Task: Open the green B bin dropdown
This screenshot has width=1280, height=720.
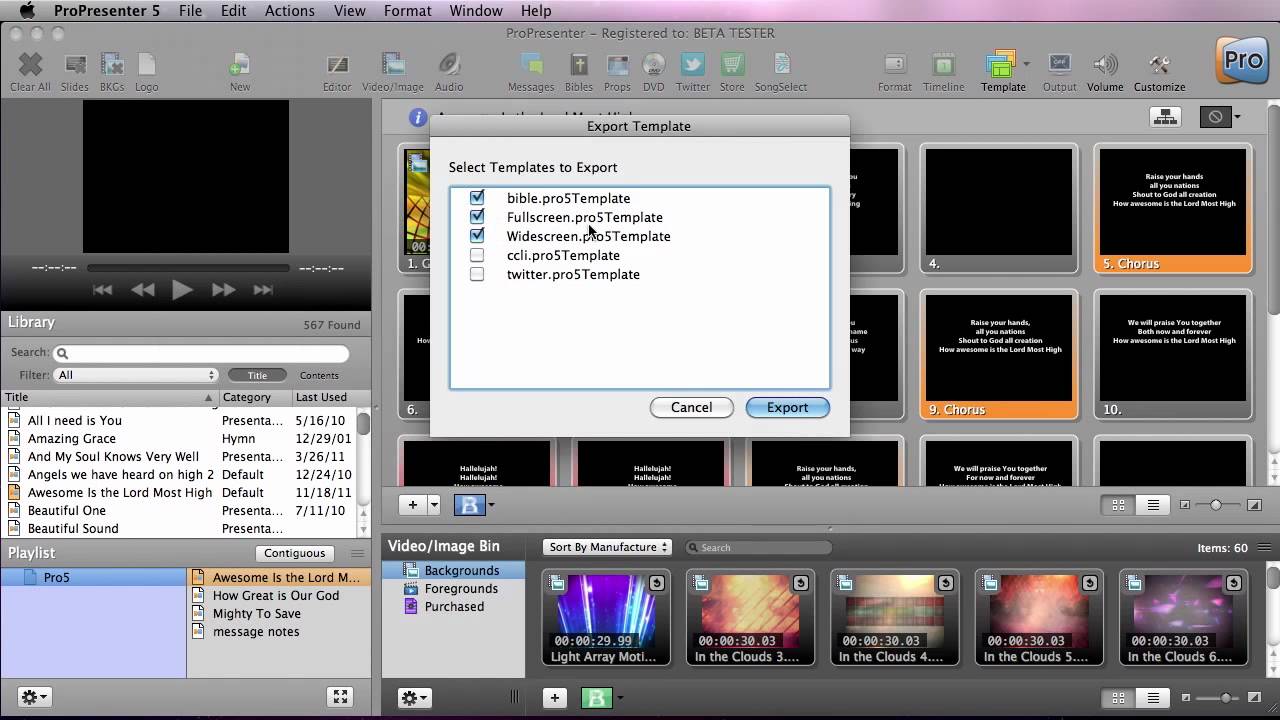Action: [619, 698]
